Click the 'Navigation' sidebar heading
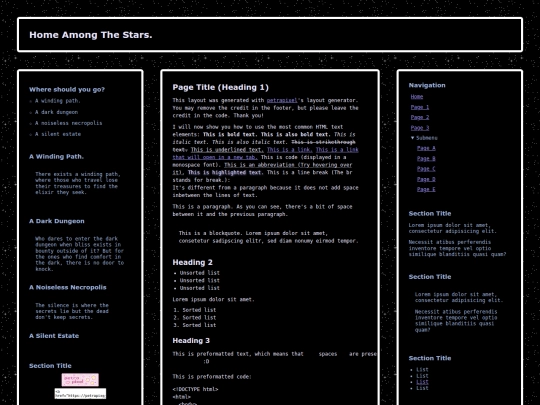The height and width of the screenshot is (405, 540). tap(427, 85)
